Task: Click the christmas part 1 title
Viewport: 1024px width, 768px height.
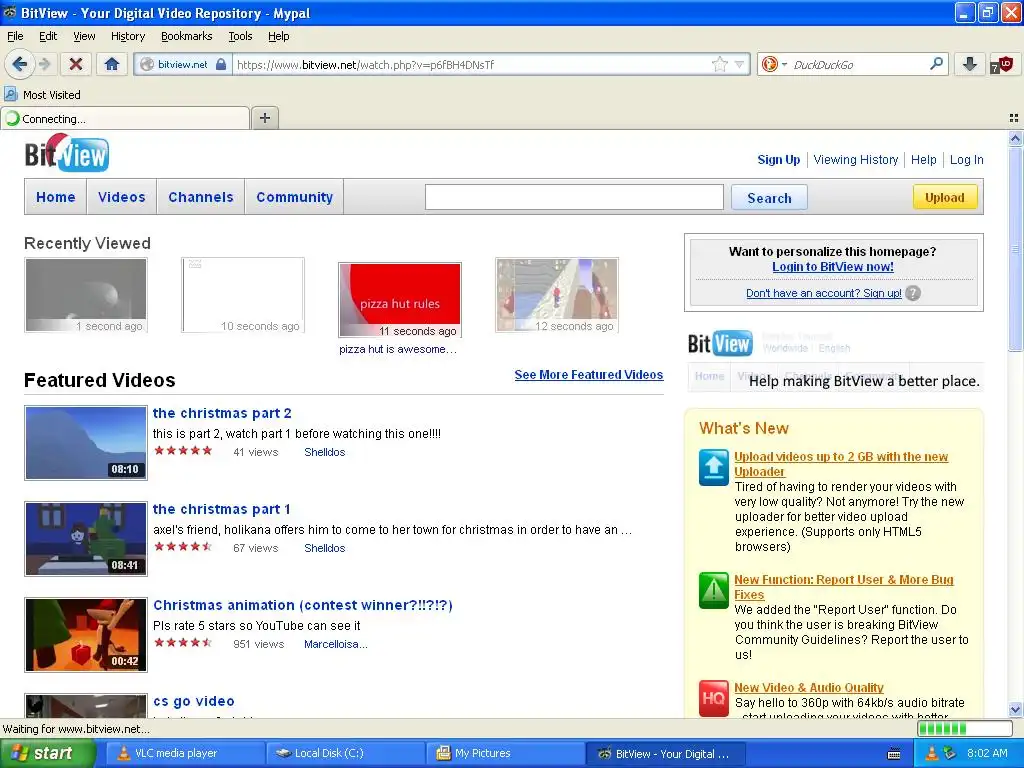Action: (221, 509)
